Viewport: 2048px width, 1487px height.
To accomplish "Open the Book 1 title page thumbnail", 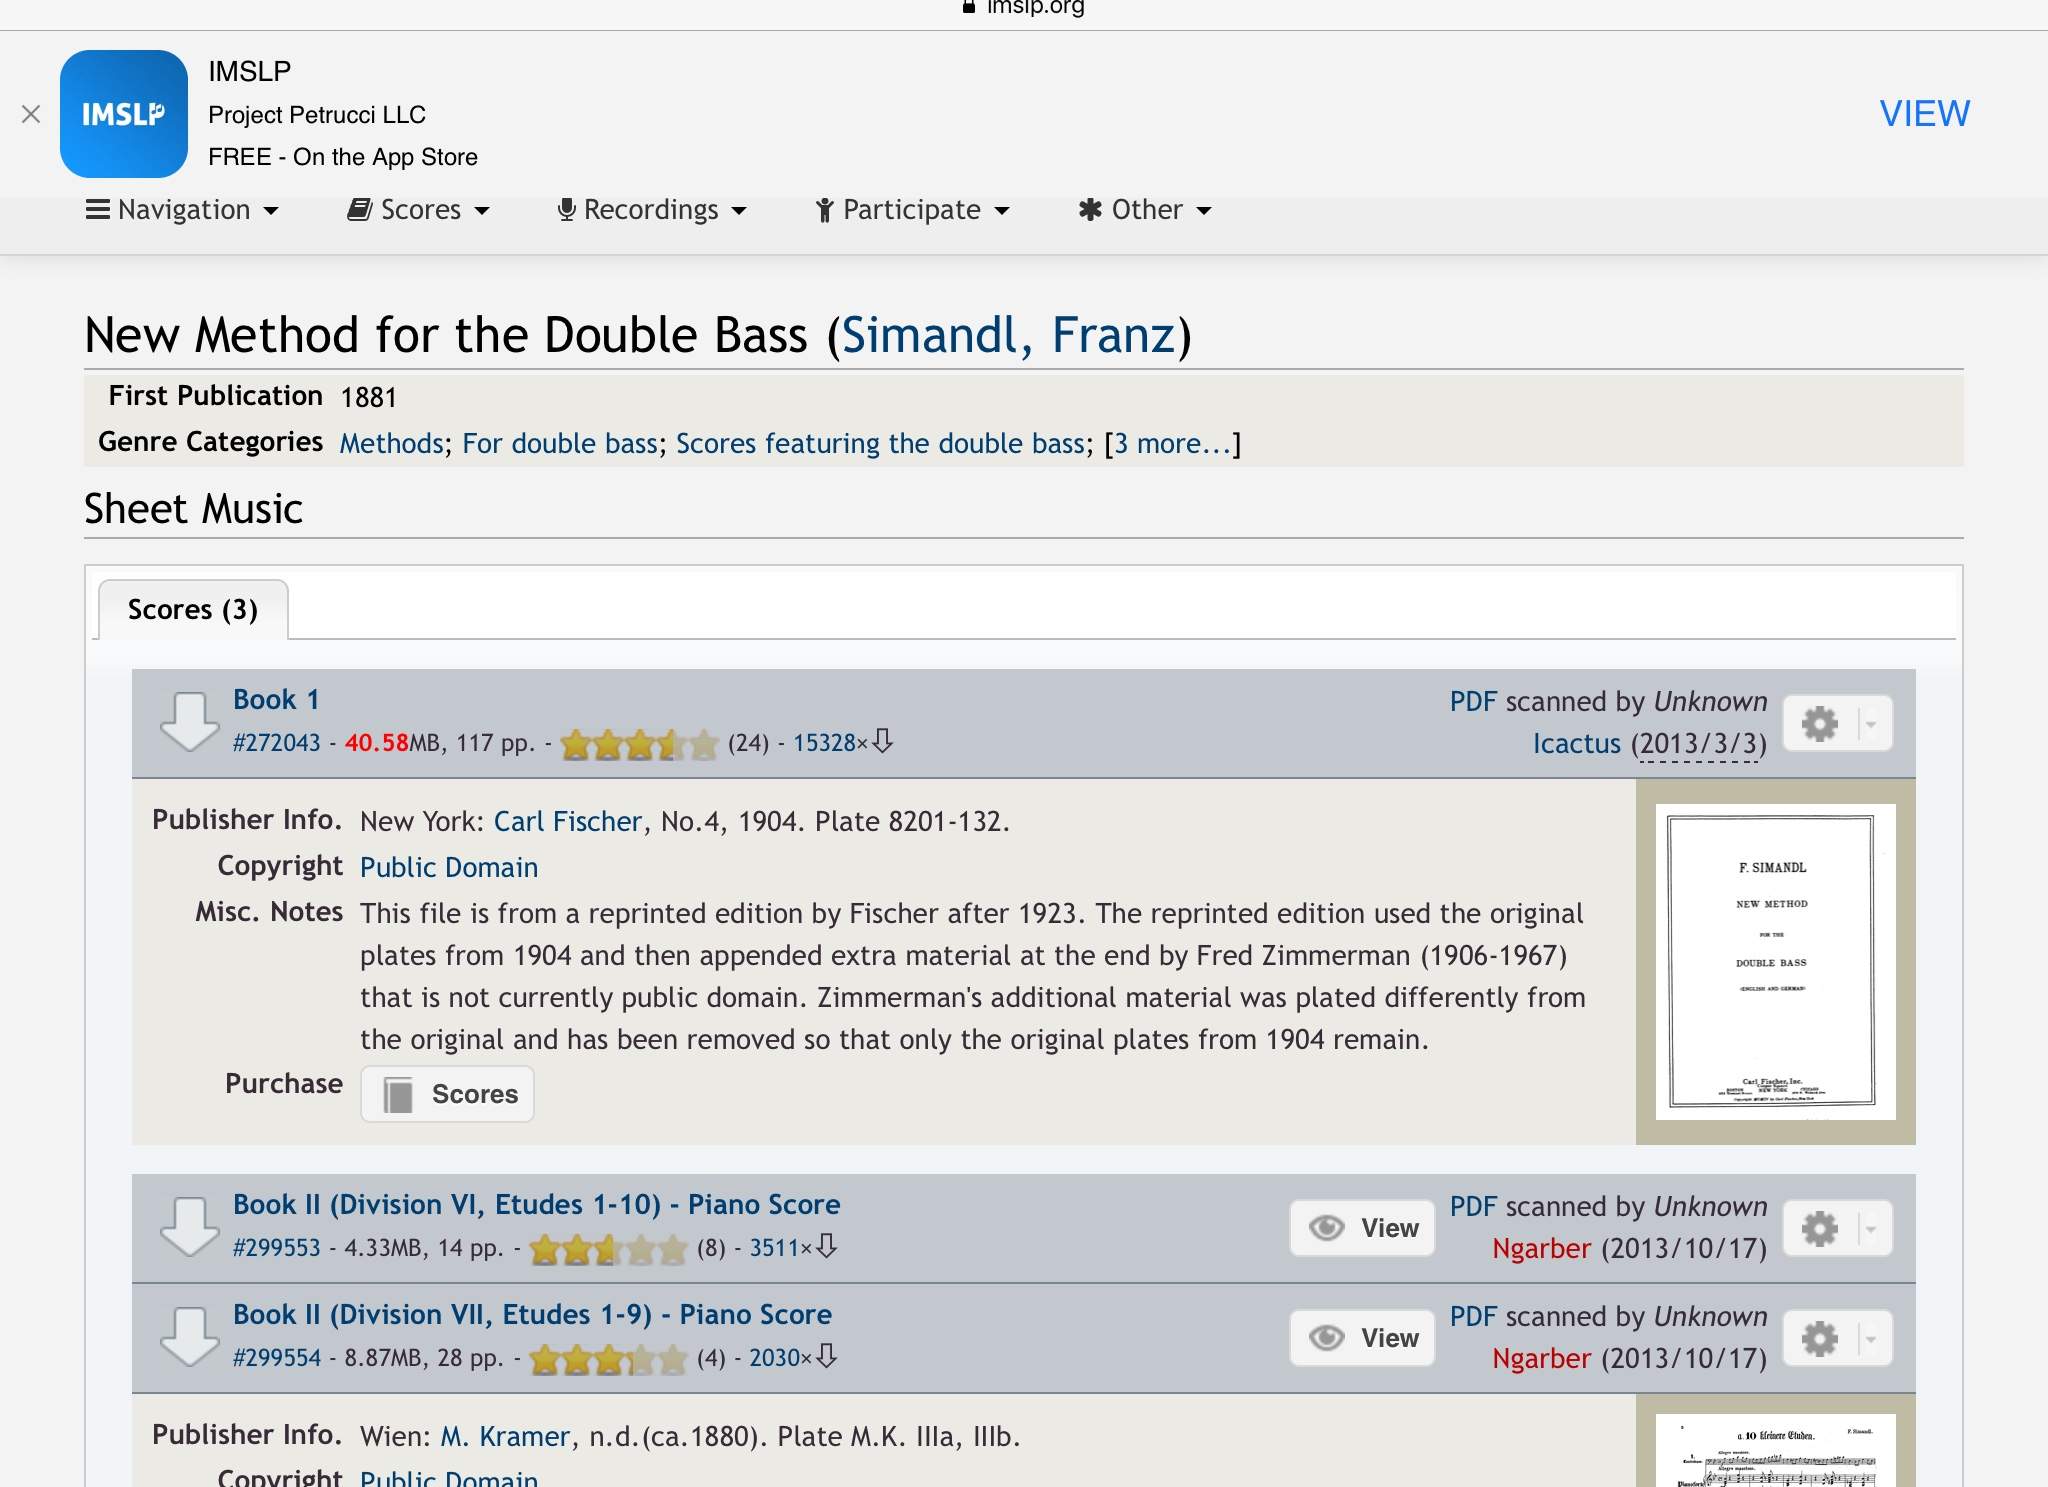I will tap(1775, 962).
